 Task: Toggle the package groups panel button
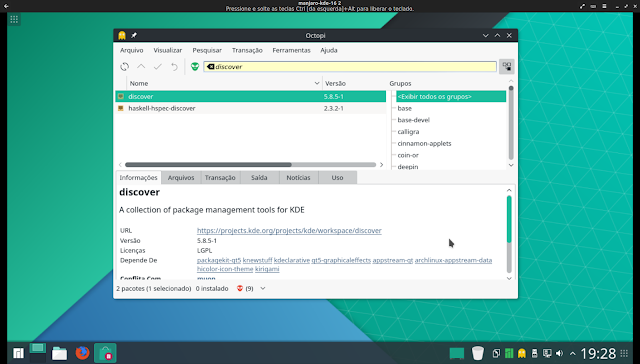507,67
